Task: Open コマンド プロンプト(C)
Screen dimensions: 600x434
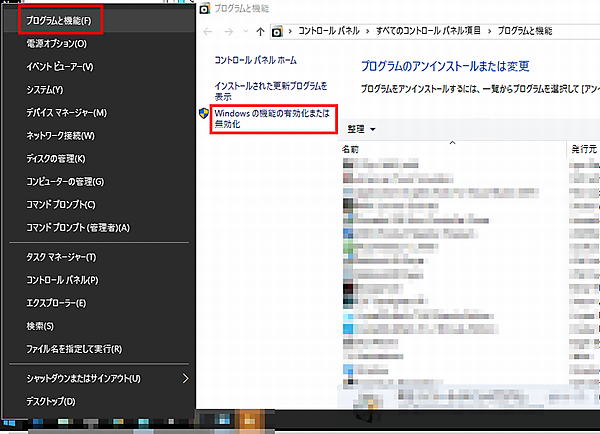Action: [61, 204]
